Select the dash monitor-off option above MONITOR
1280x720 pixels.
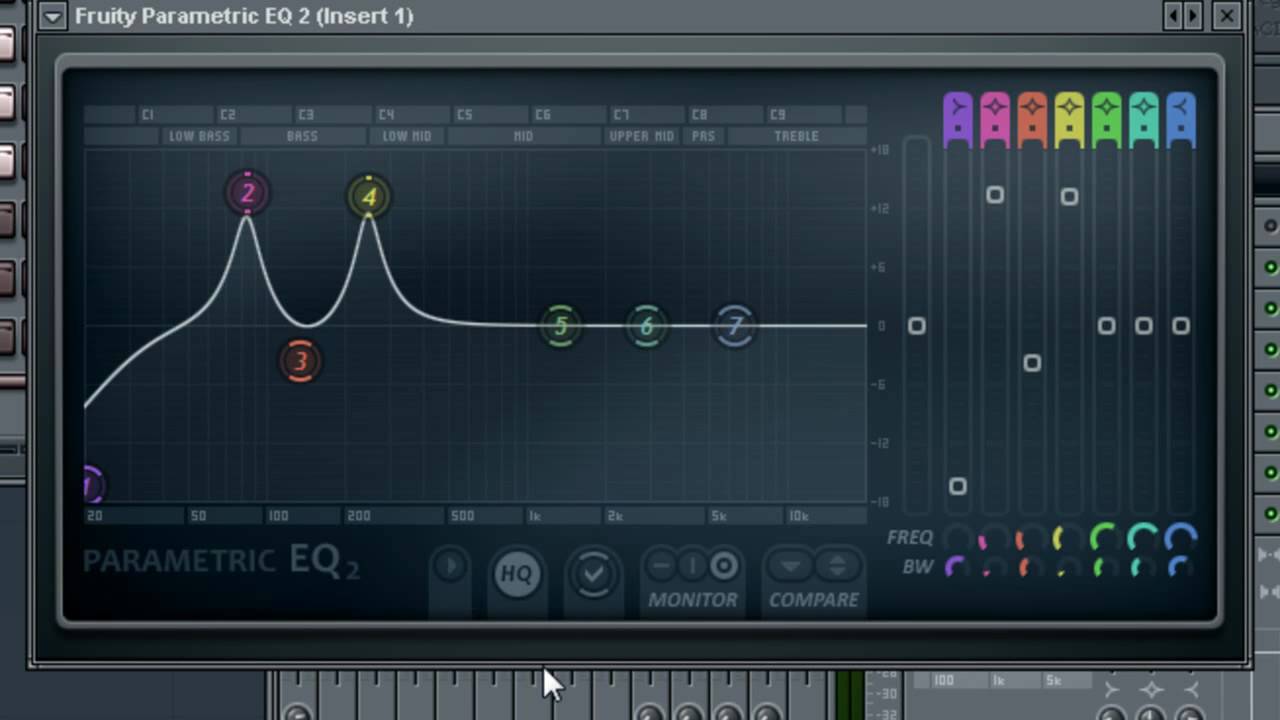pos(661,566)
